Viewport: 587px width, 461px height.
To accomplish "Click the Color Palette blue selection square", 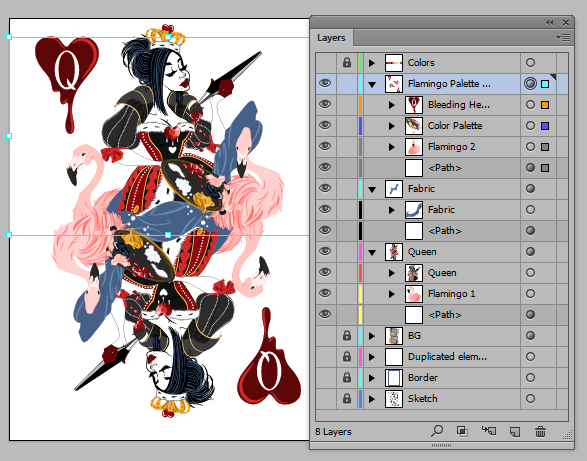I will [545, 126].
